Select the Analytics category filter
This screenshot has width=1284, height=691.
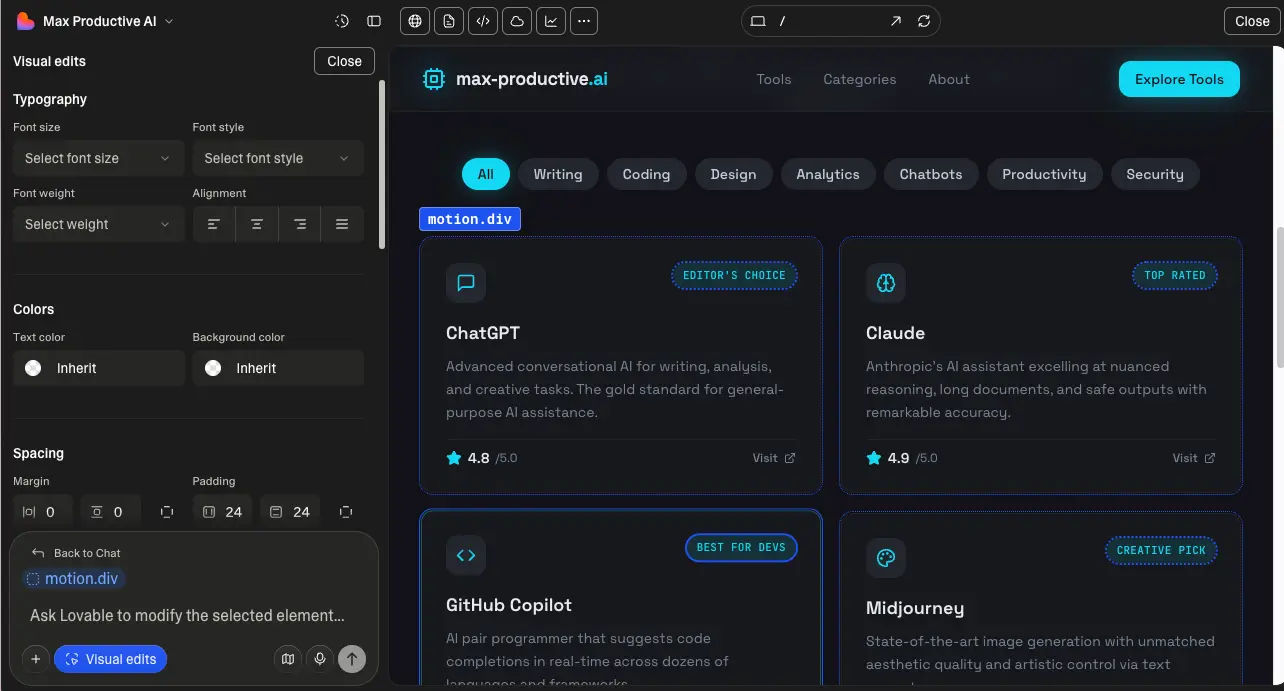click(828, 174)
